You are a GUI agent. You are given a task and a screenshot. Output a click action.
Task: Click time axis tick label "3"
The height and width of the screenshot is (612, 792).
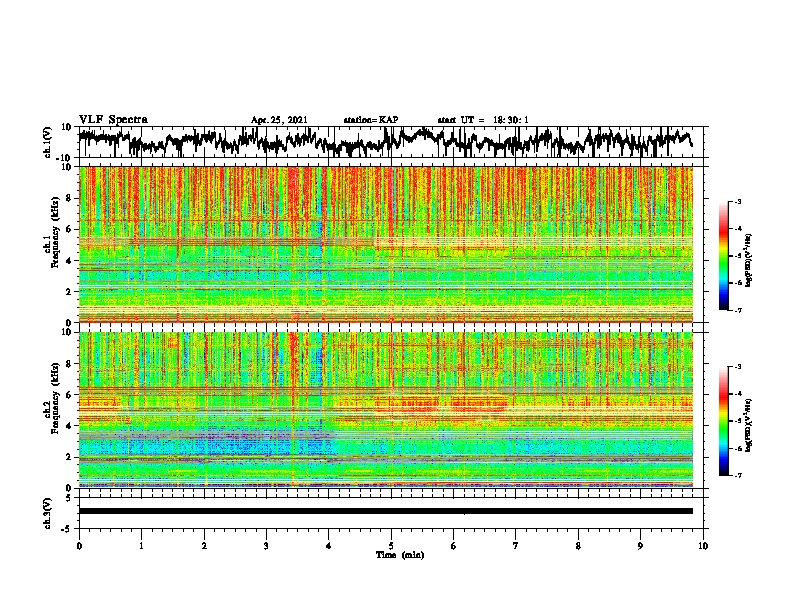(267, 546)
